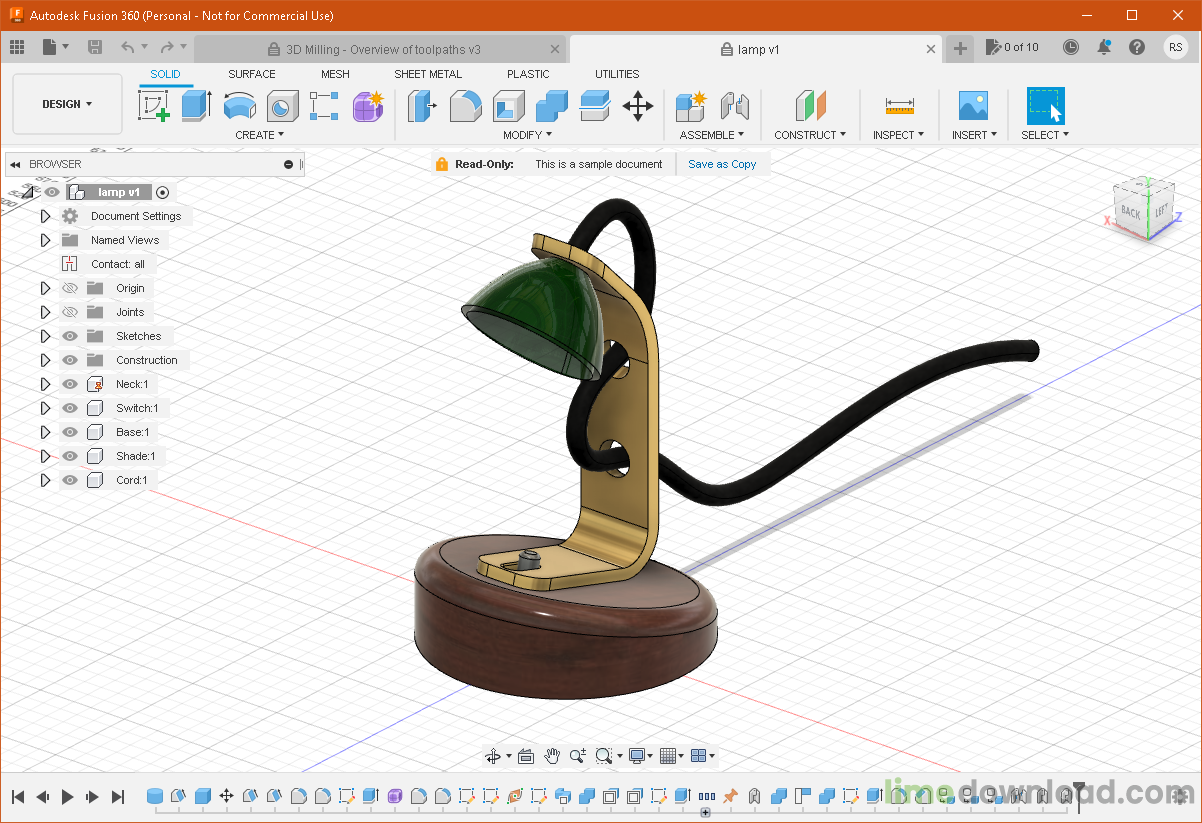Click the Insert image icon
The width and height of the screenshot is (1202, 823).
(972, 105)
